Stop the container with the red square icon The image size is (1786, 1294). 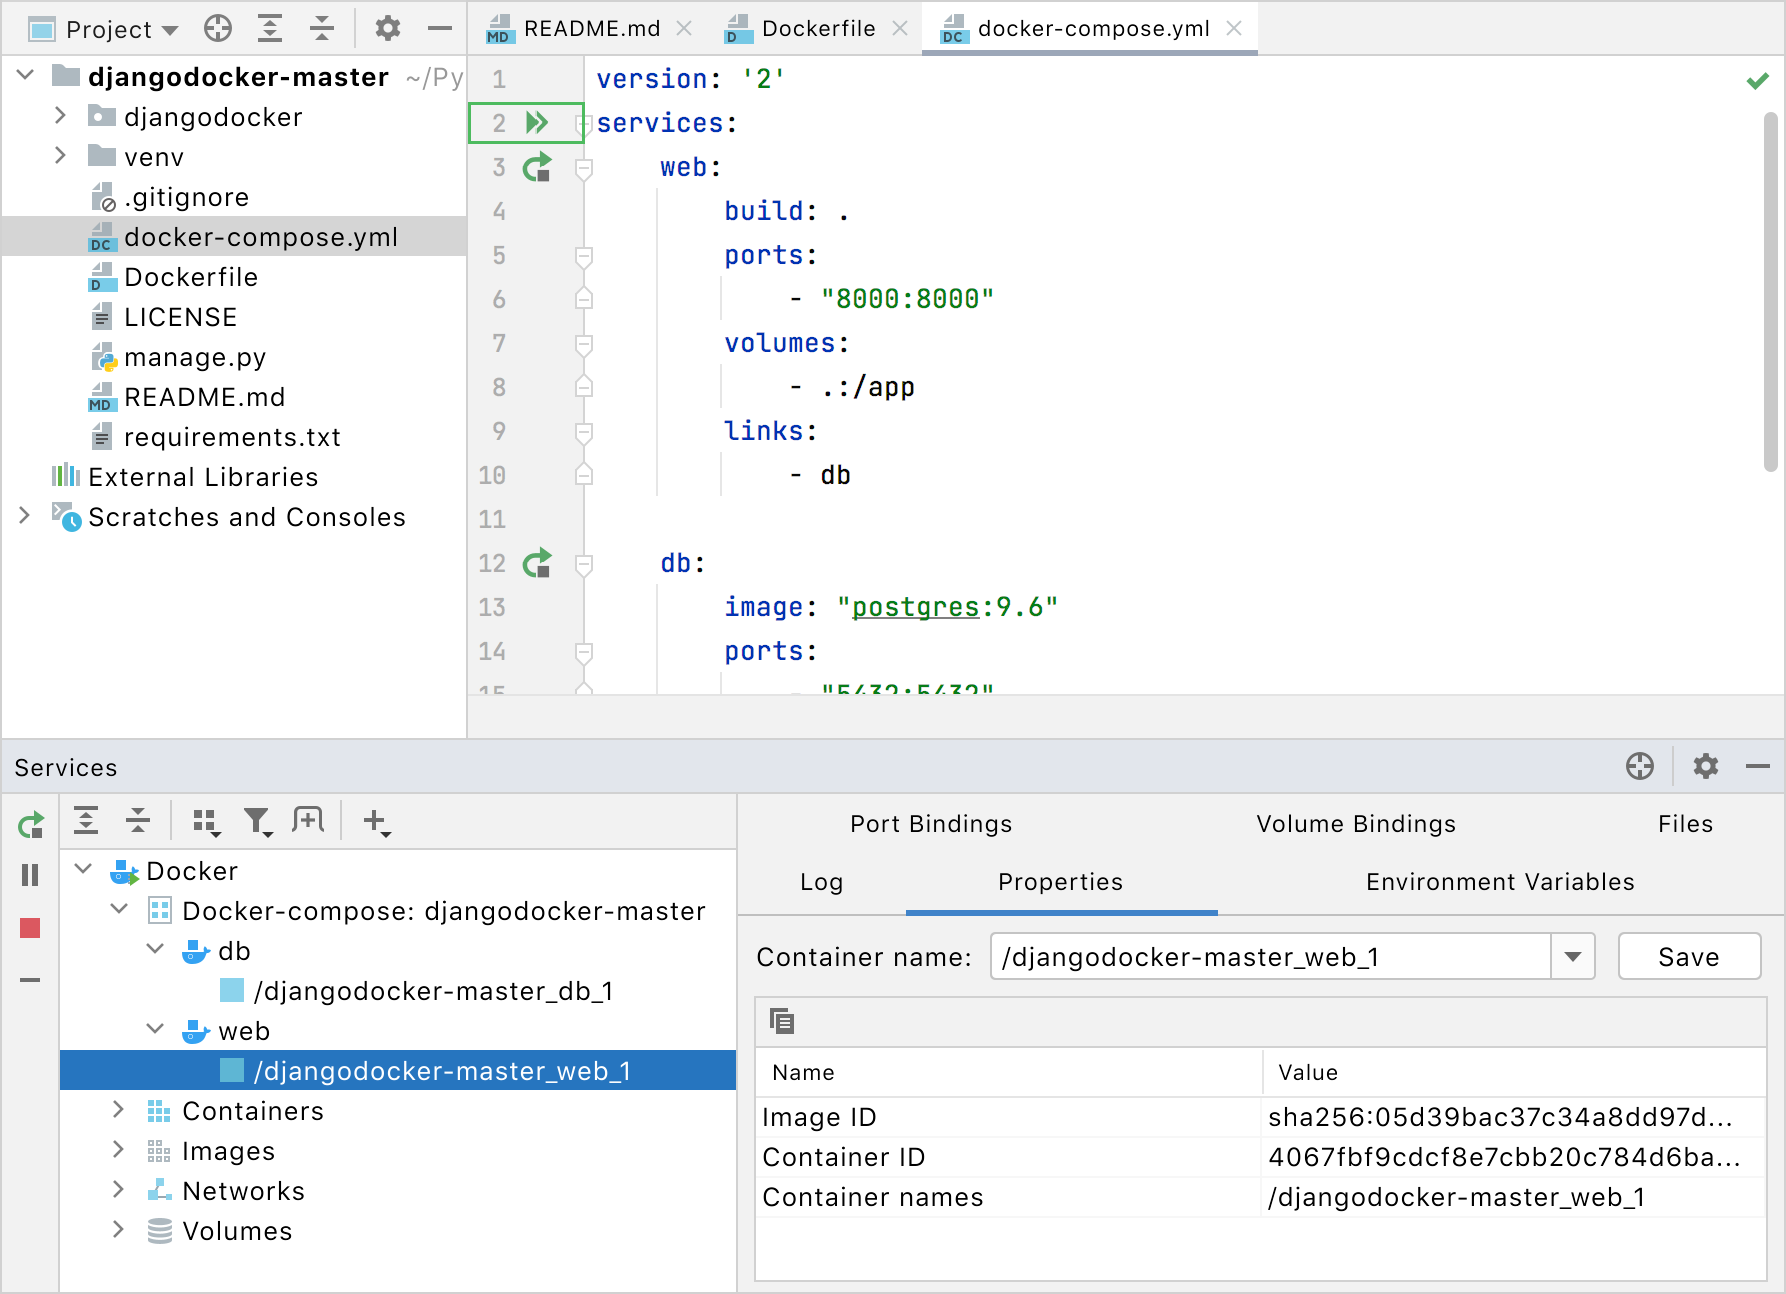pos(29,928)
